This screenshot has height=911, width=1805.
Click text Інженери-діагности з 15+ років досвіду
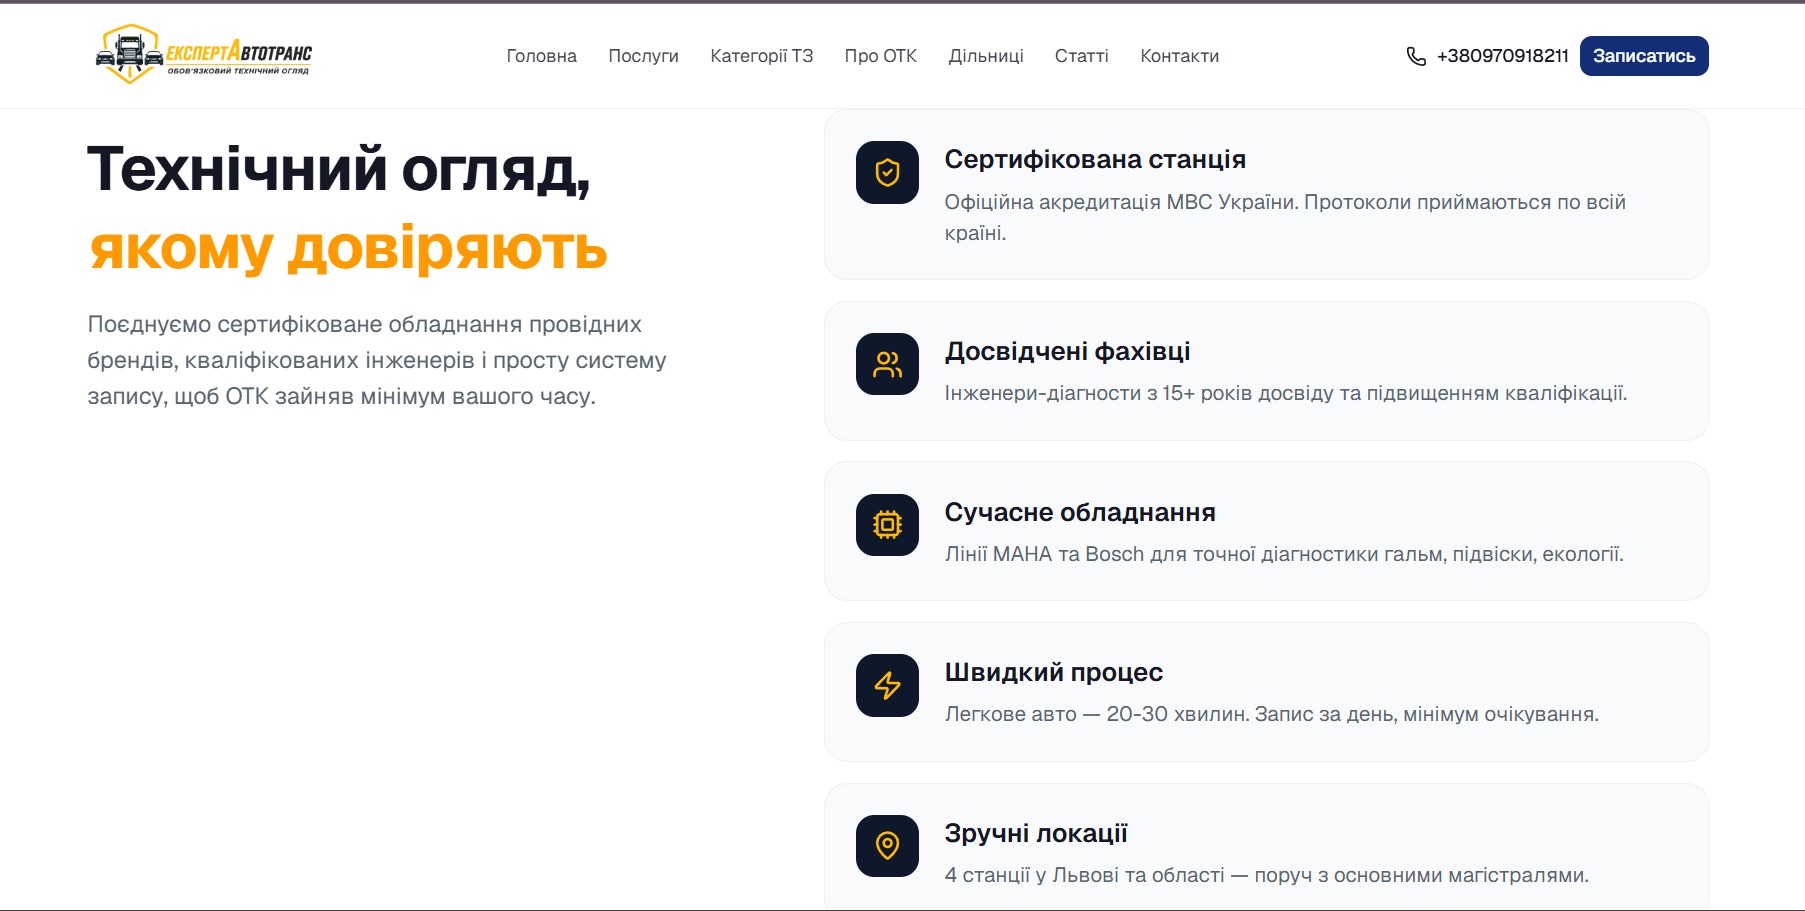pyautogui.click(x=1286, y=393)
